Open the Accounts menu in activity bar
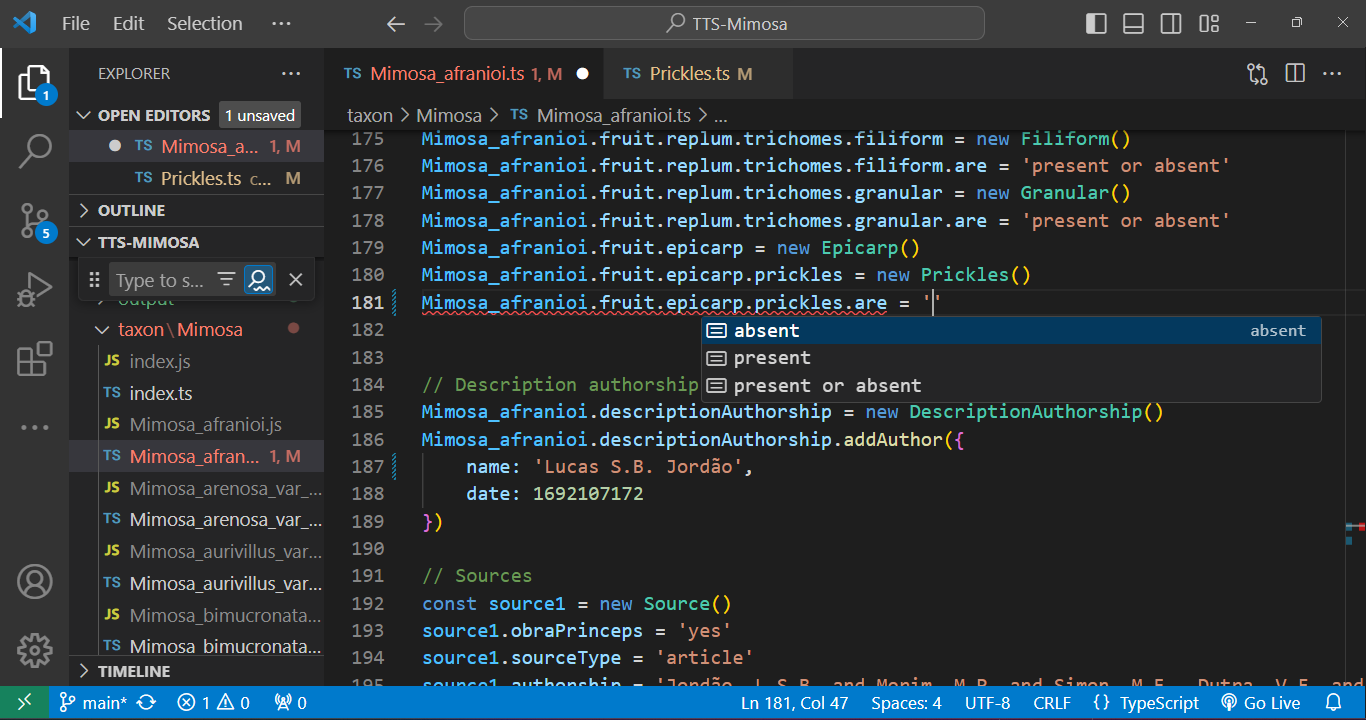Image resolution: width=1366 pixels, height=720 pixels. coord(35,581)
